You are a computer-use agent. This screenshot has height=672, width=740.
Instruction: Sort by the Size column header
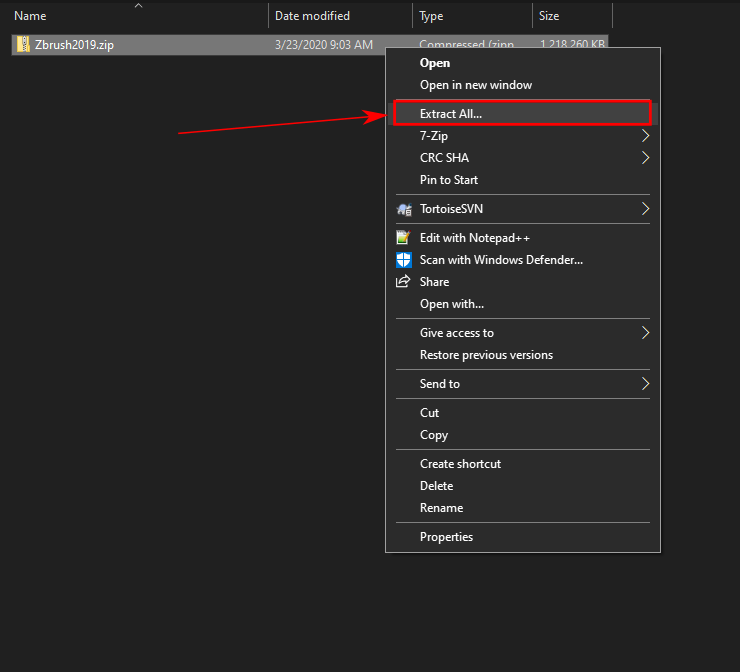click(572, 16)
